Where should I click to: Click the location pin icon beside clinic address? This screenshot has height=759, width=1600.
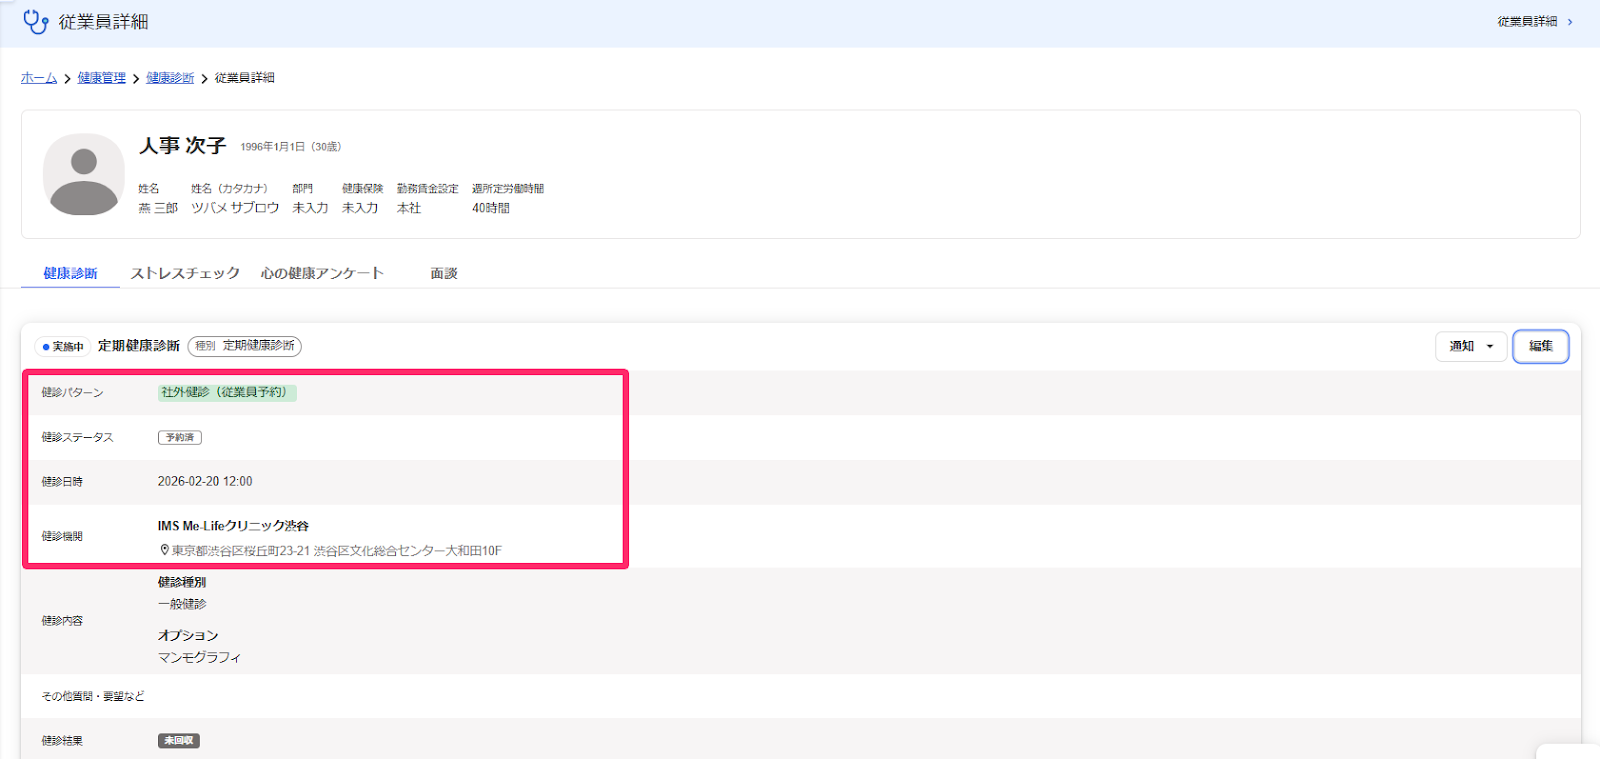[164, 550]
